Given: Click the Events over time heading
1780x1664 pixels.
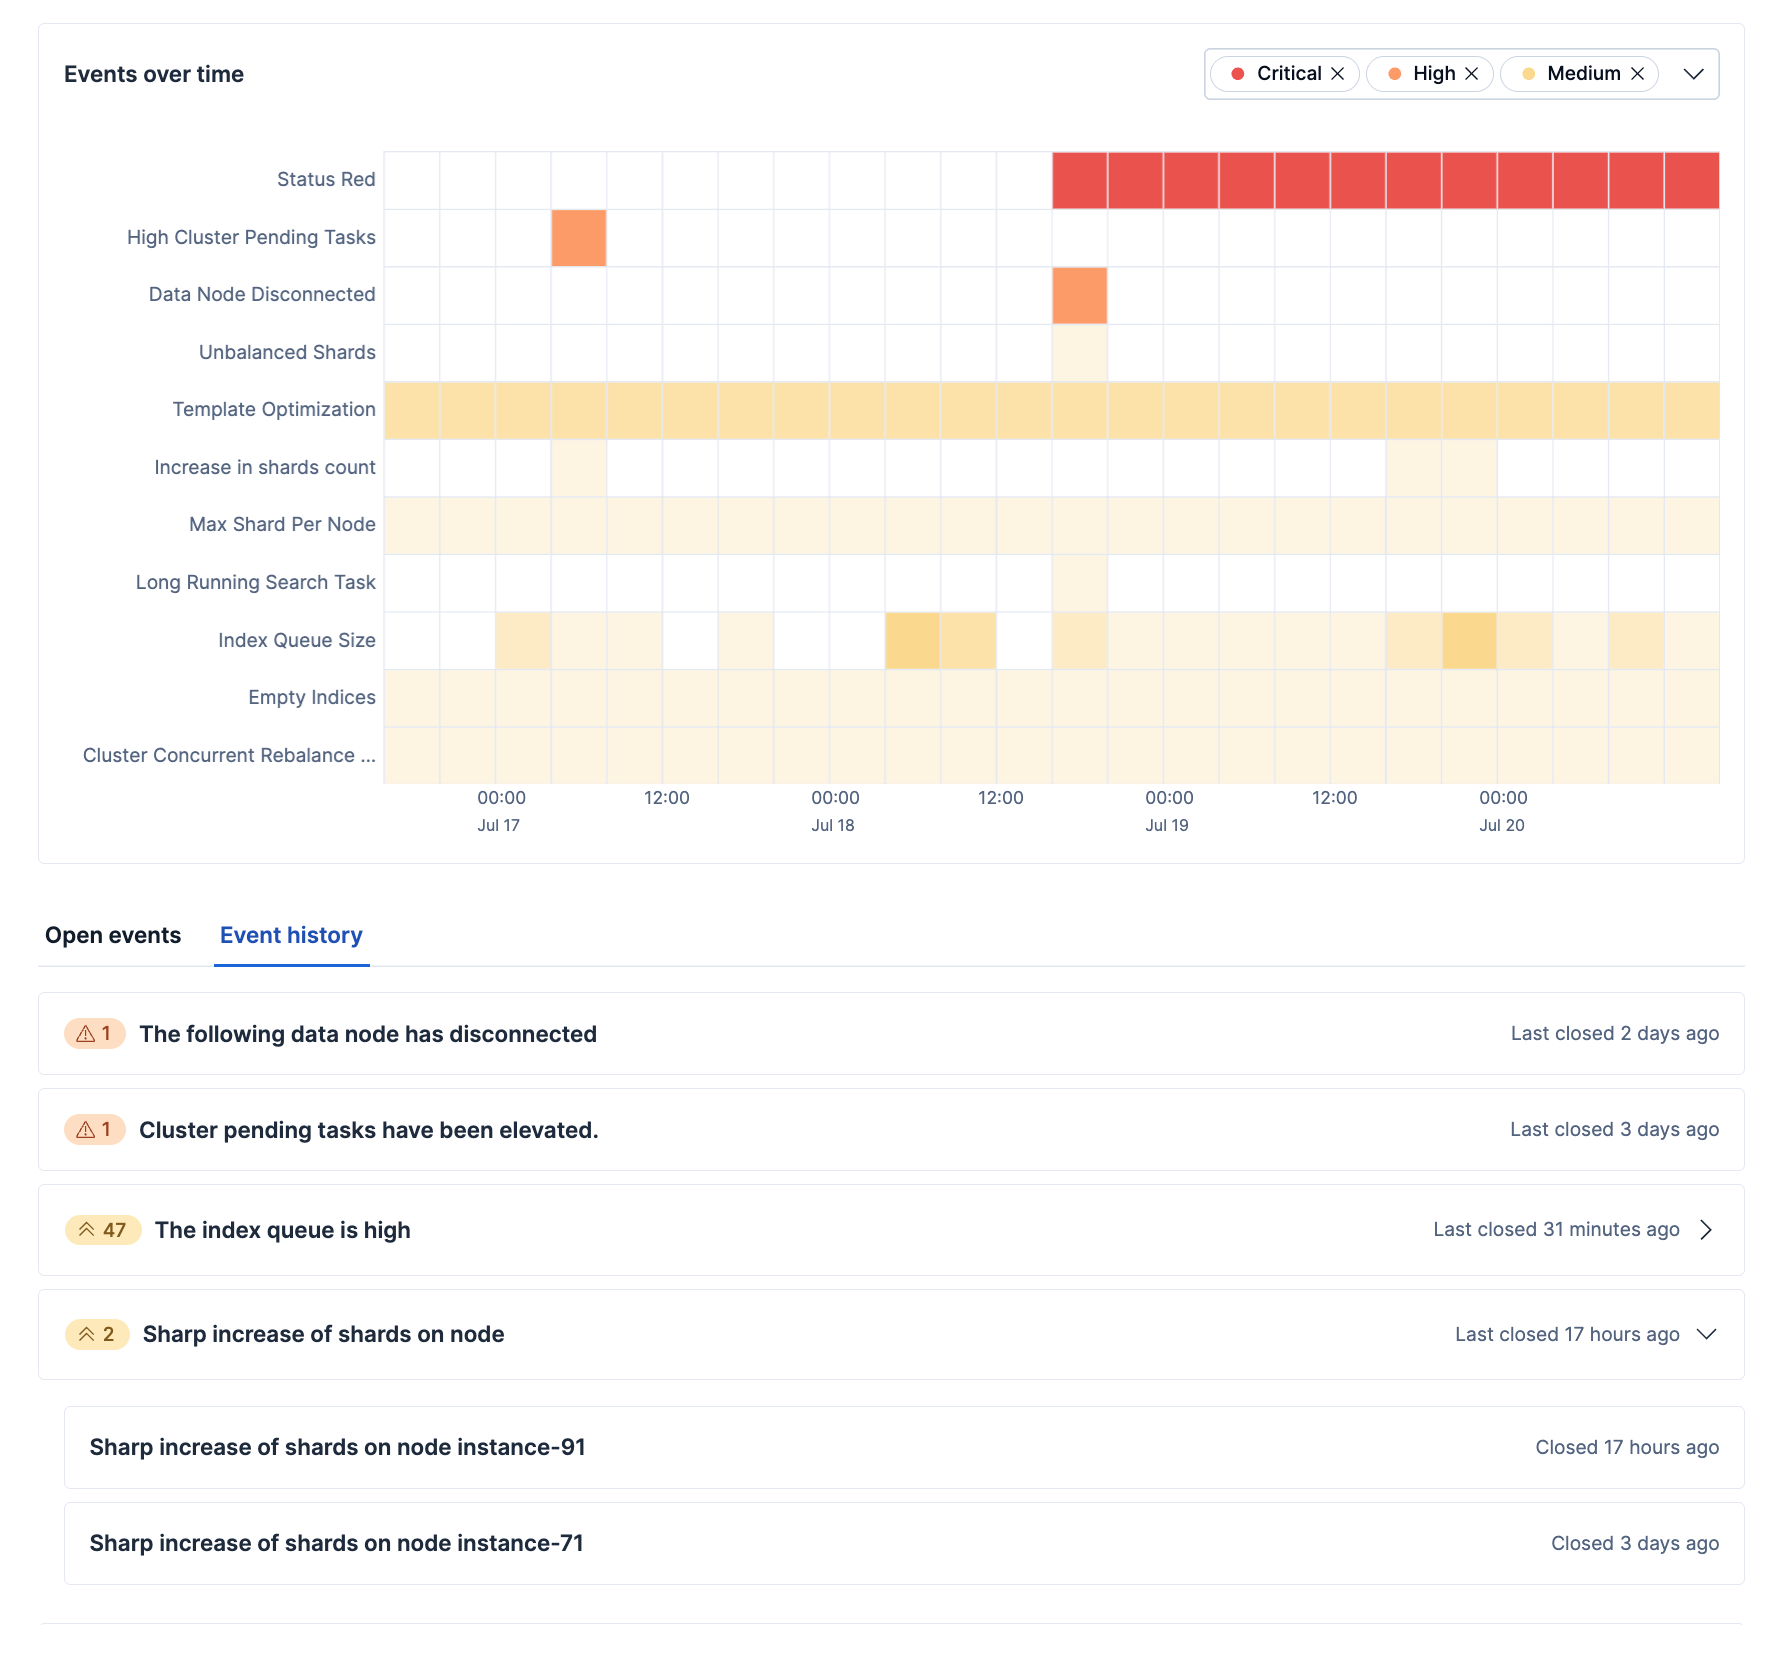Looking at the screenshot, I should [x=154, y=75].
